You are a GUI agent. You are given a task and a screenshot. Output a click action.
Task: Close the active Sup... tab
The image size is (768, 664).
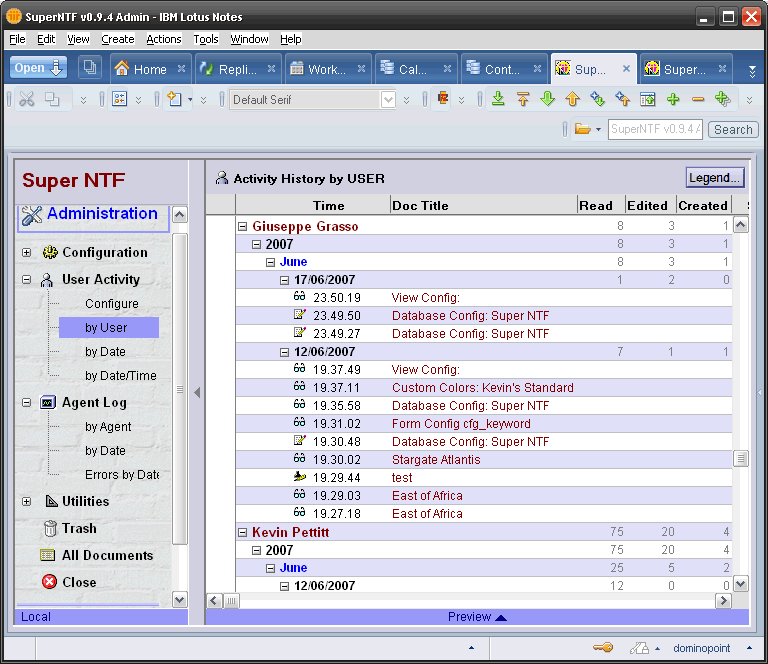pyautogui.click(x=626, y=69)
